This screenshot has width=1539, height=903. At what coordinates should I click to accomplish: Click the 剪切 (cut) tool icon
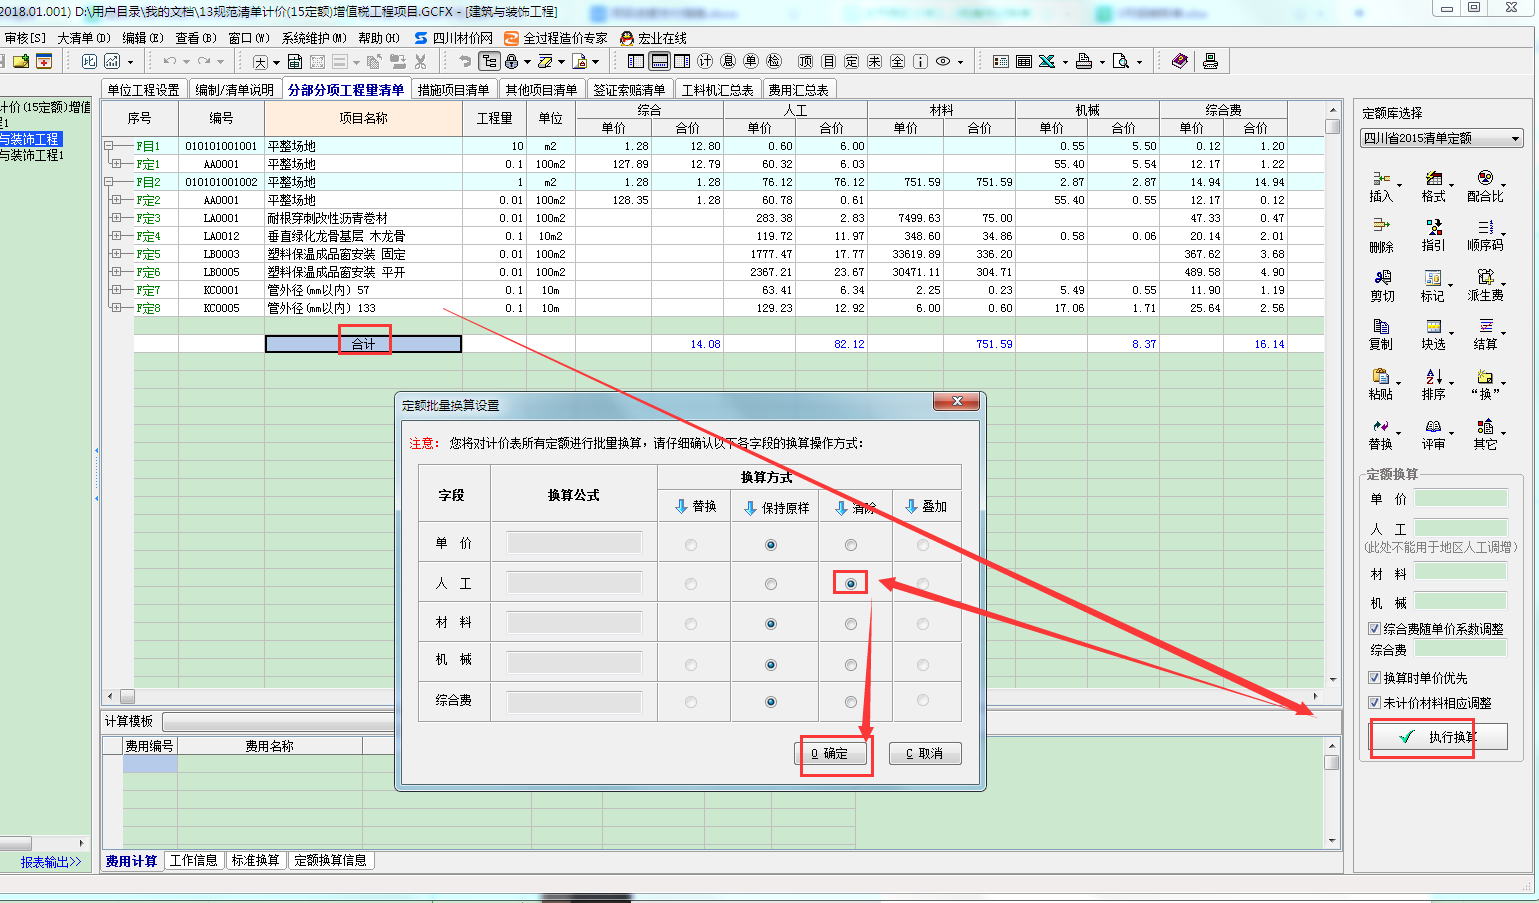(x=1382, y=277)
